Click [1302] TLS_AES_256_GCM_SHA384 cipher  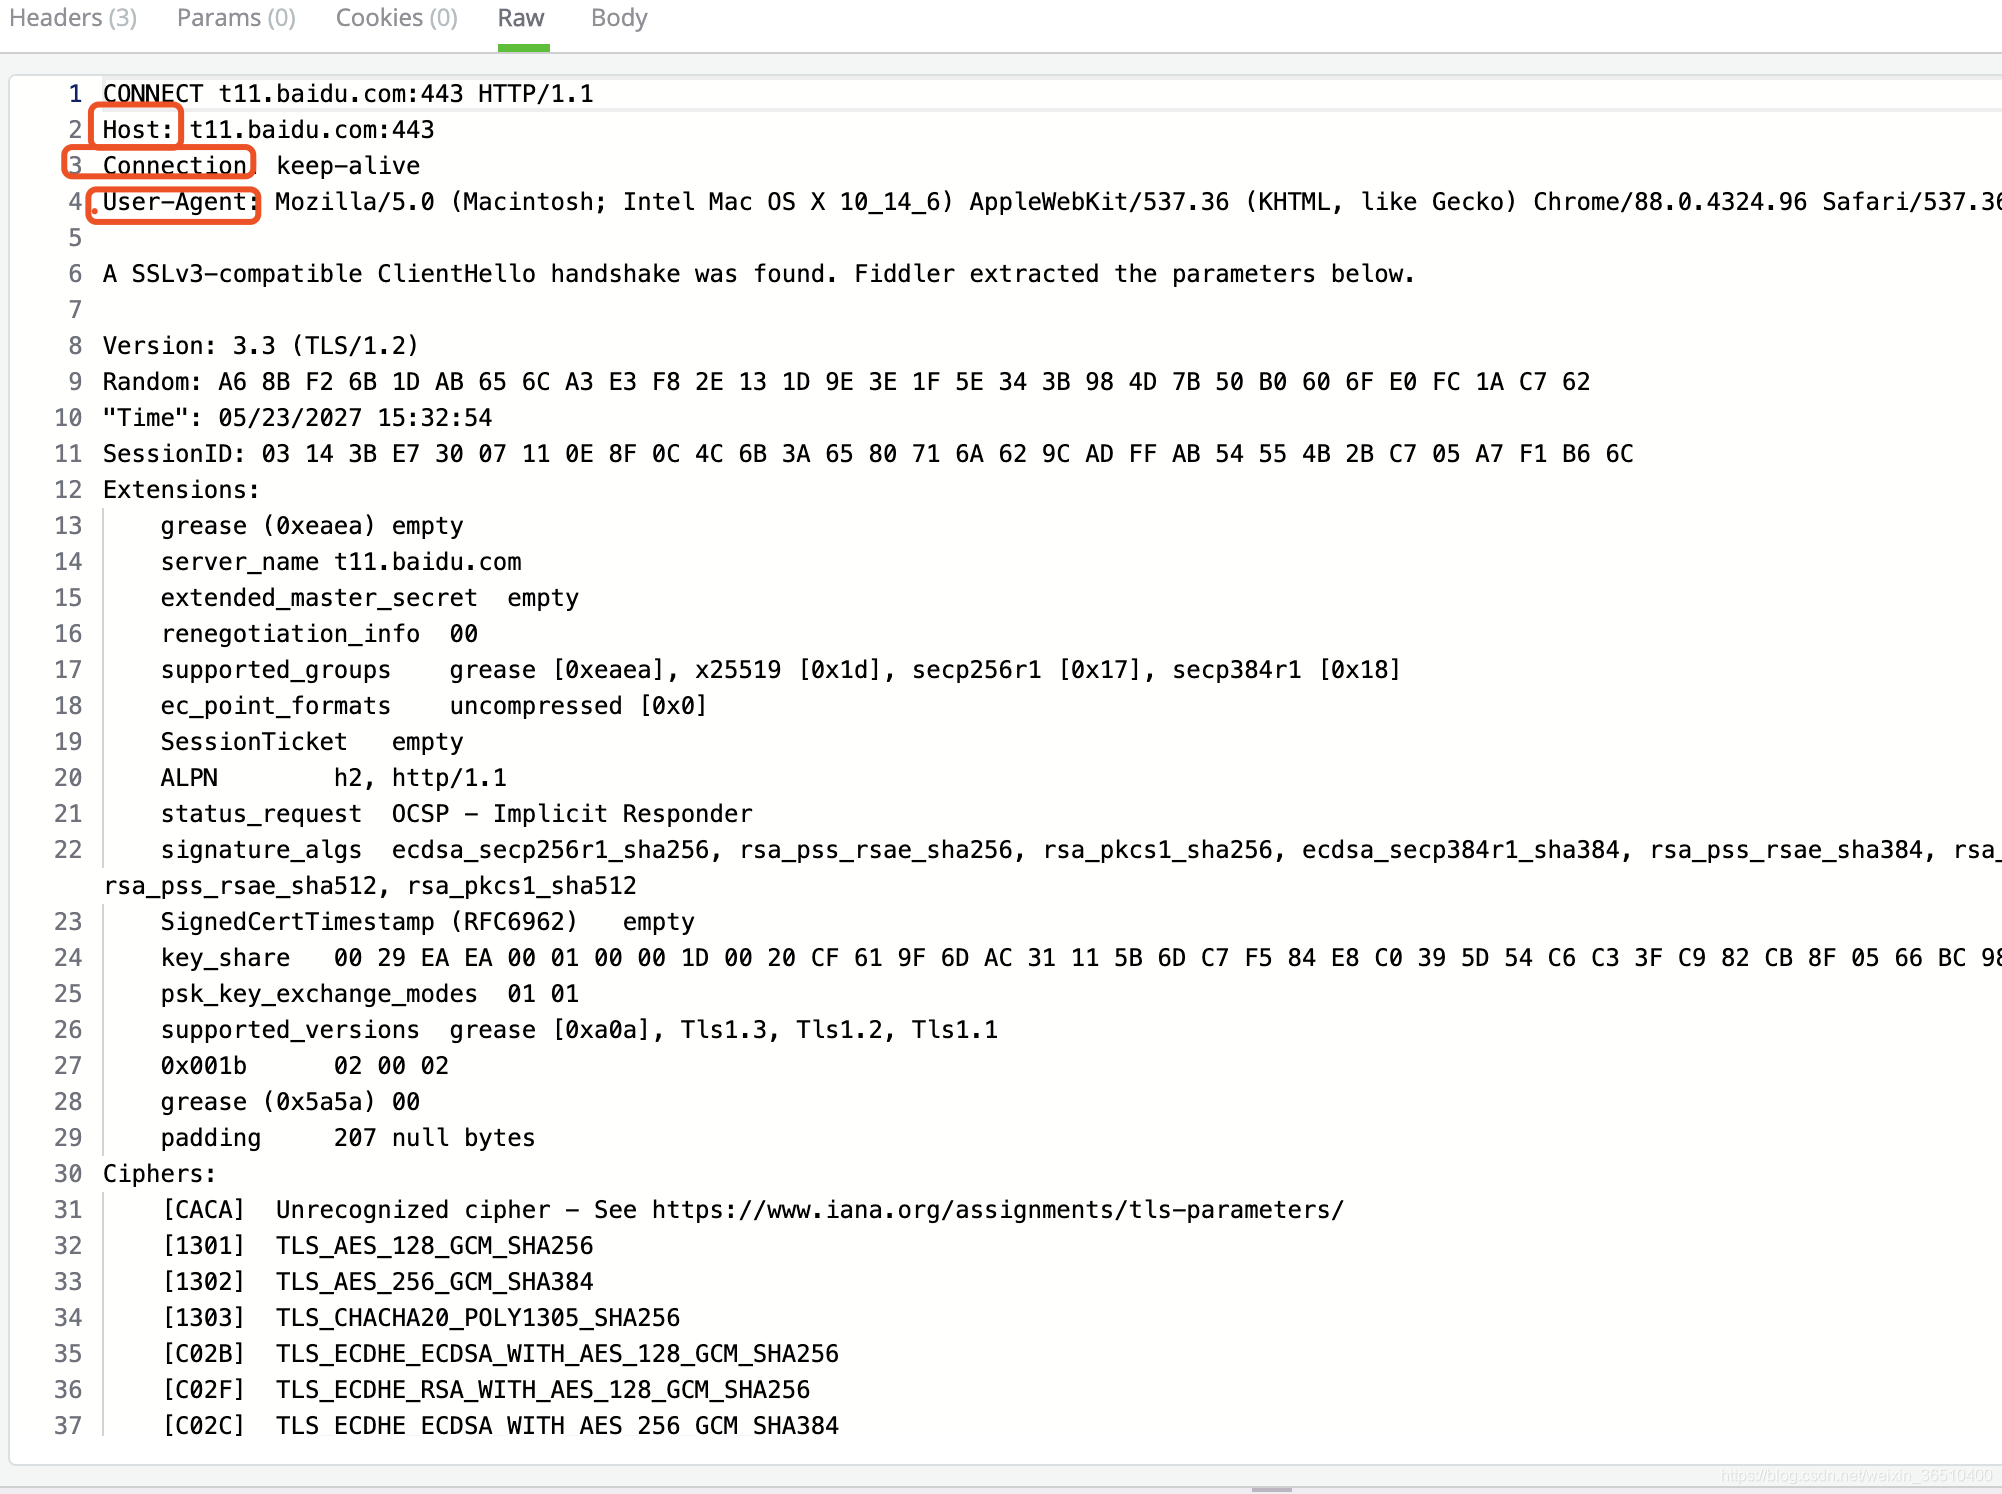tap(377, 1282)
